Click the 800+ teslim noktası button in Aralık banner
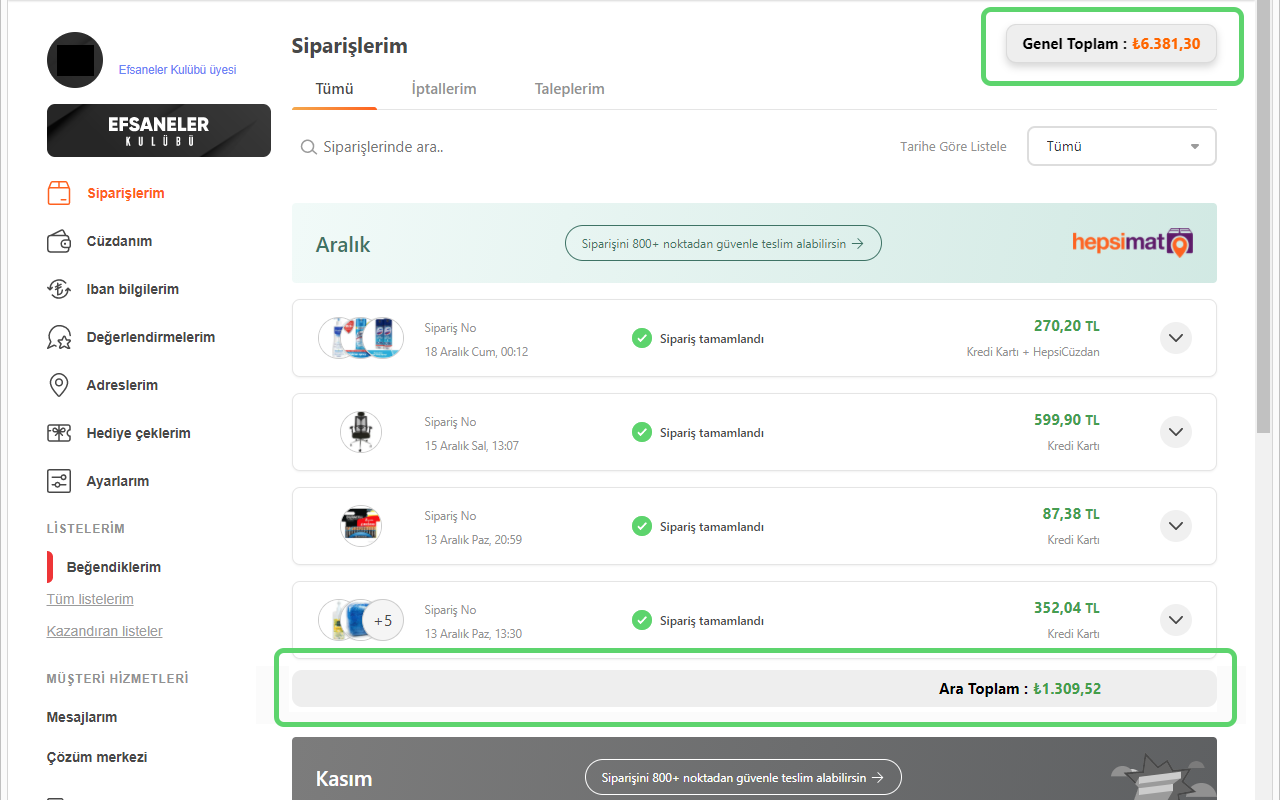Viewport: 1280px width, 800px height. tap(722, 242)
